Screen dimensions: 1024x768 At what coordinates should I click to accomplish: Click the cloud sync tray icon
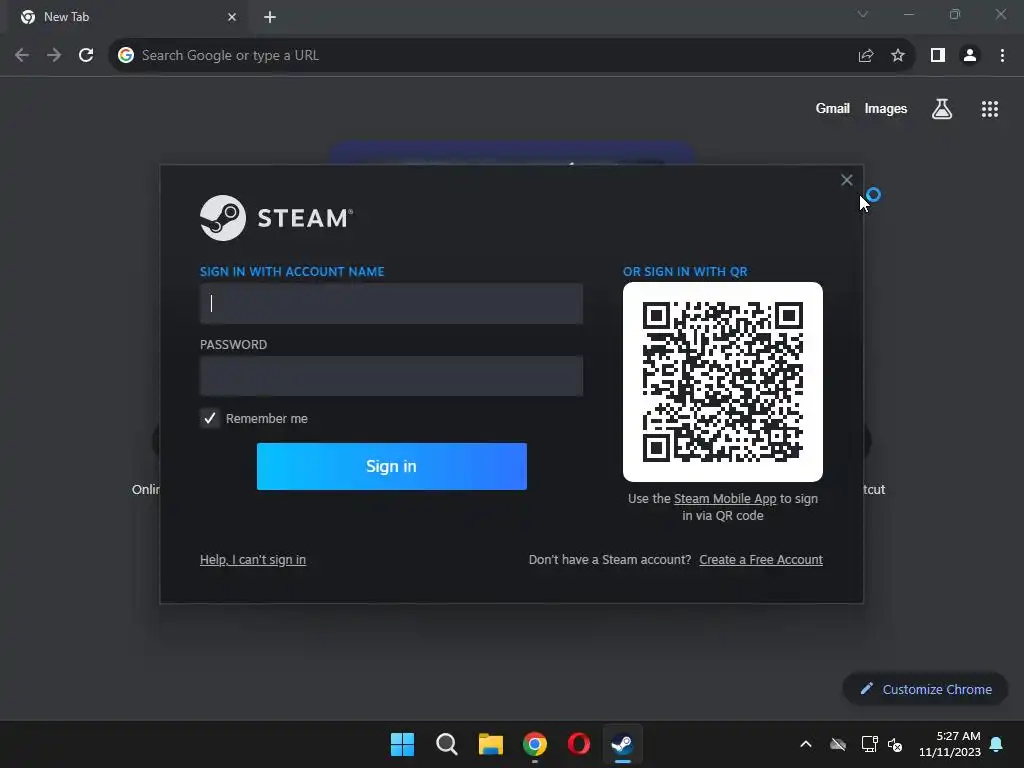click(838, 744)
